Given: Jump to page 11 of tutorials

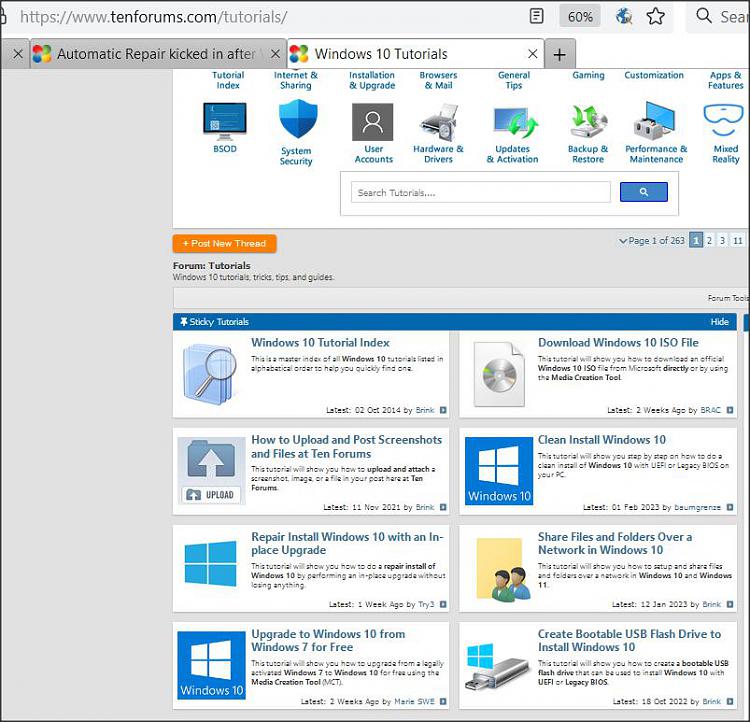Looking at the screenshot, I should [738, 241].
